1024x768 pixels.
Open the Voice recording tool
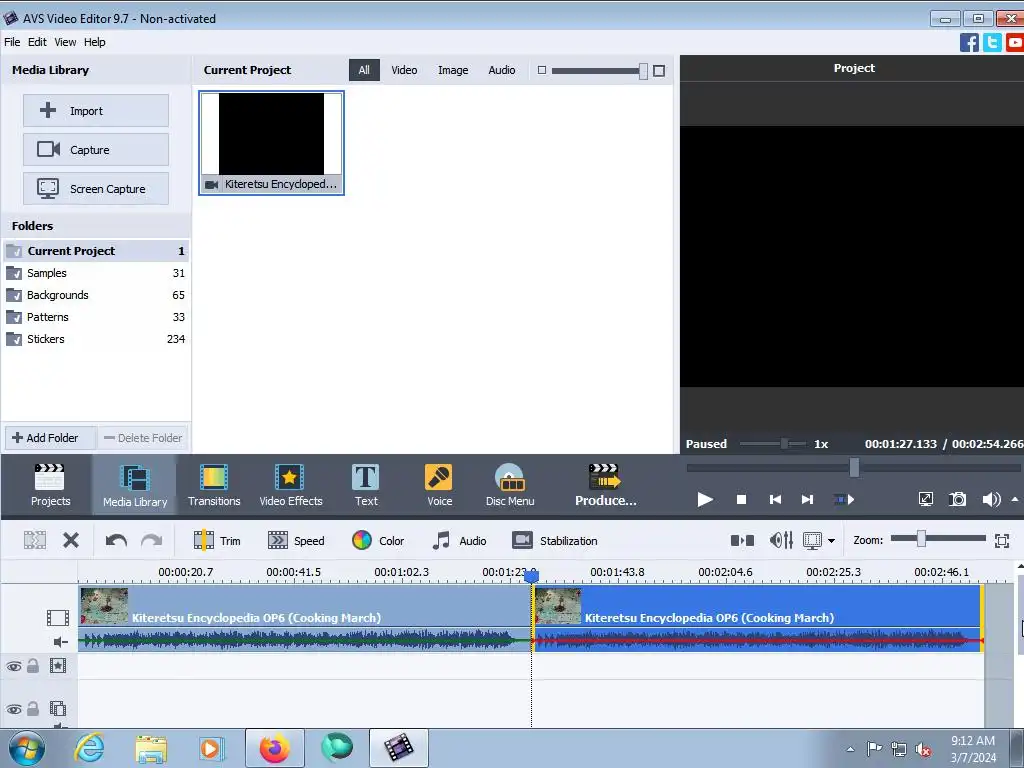[x=439, y=485]
